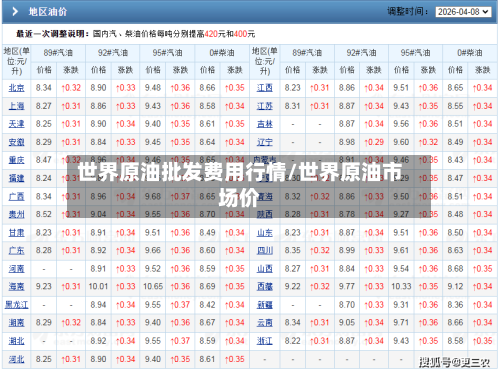Viewport: 500px width, 373px height.
Task: Select the 河南 region link
Action: [x=16, y=269]
